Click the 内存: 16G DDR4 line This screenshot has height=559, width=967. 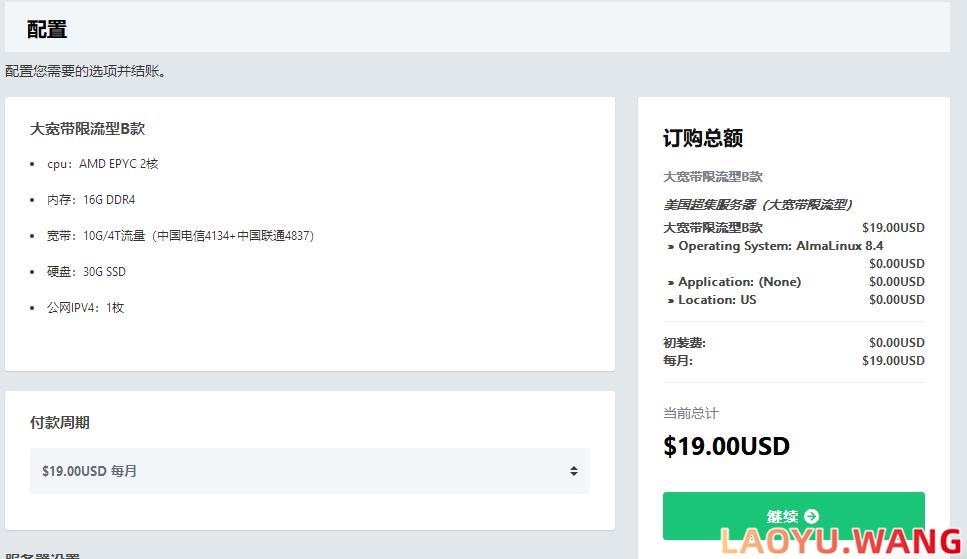[x=91, y=200]
